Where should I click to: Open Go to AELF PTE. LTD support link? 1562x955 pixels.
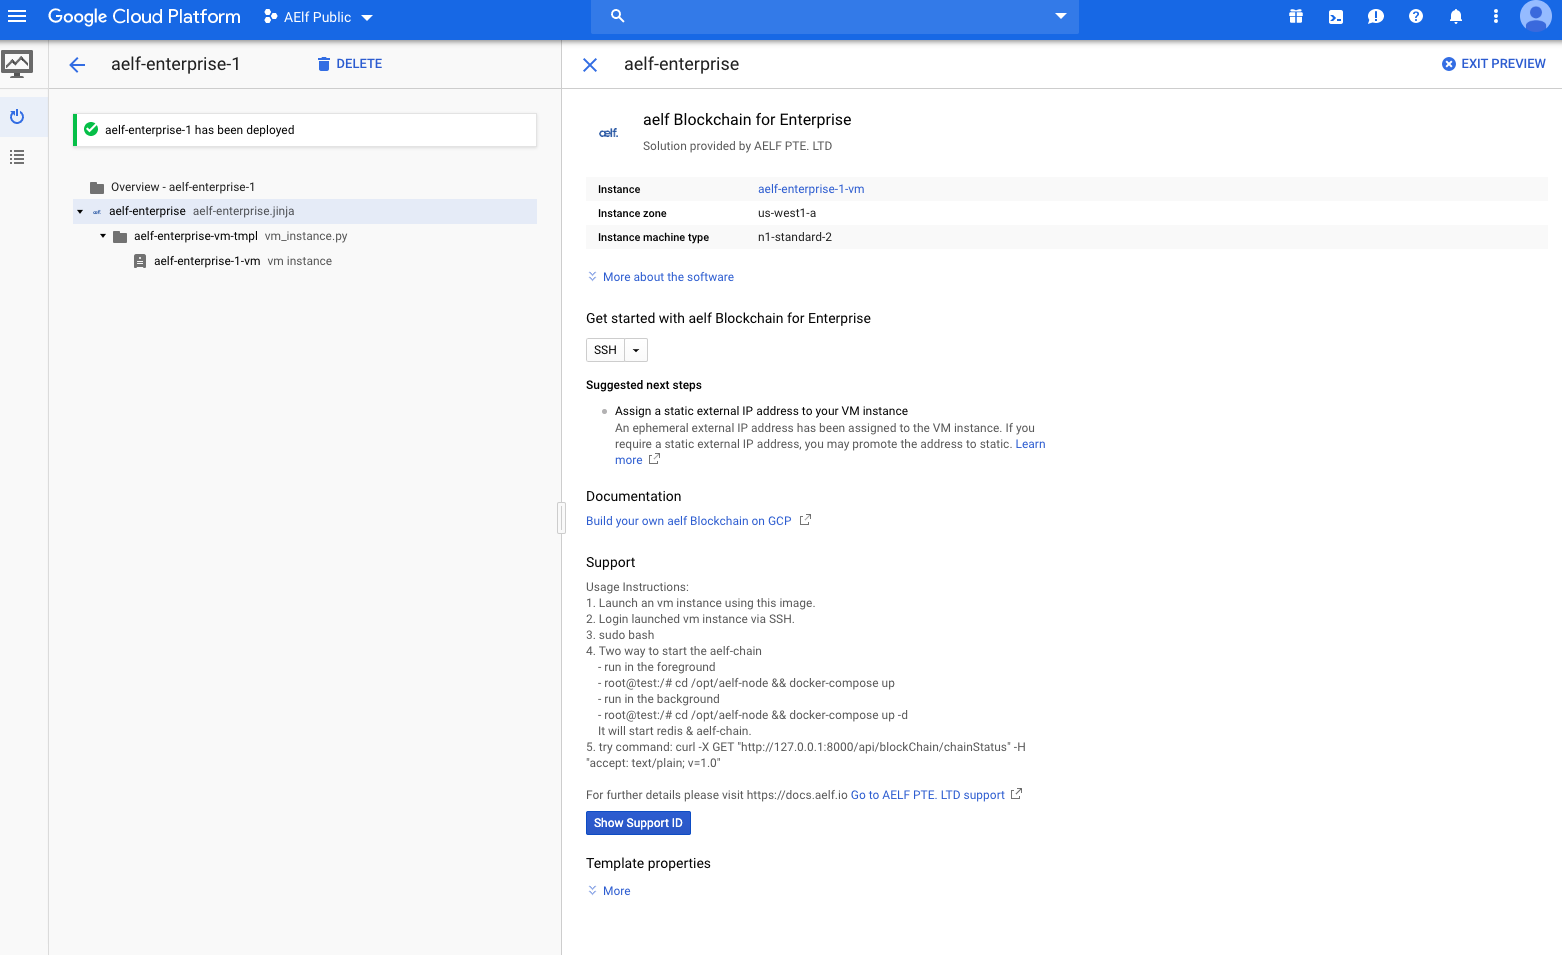[927, 795]
